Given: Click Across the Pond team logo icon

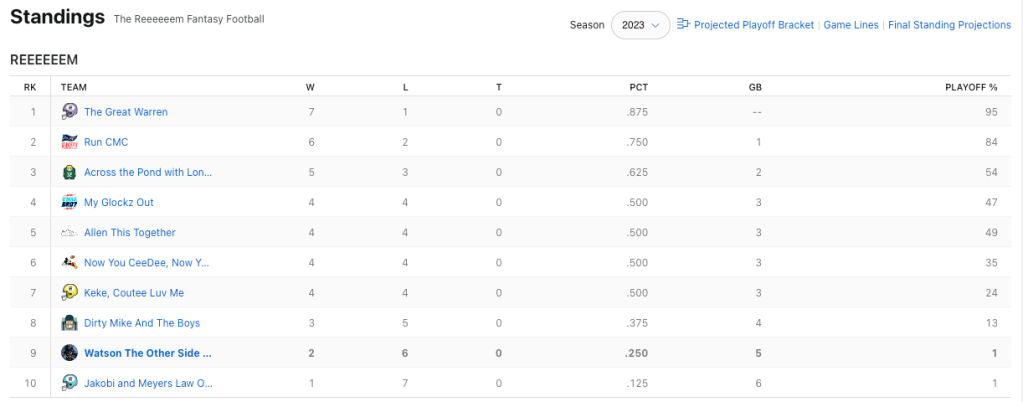Looking at the screenshot, I should coord(70,172).
